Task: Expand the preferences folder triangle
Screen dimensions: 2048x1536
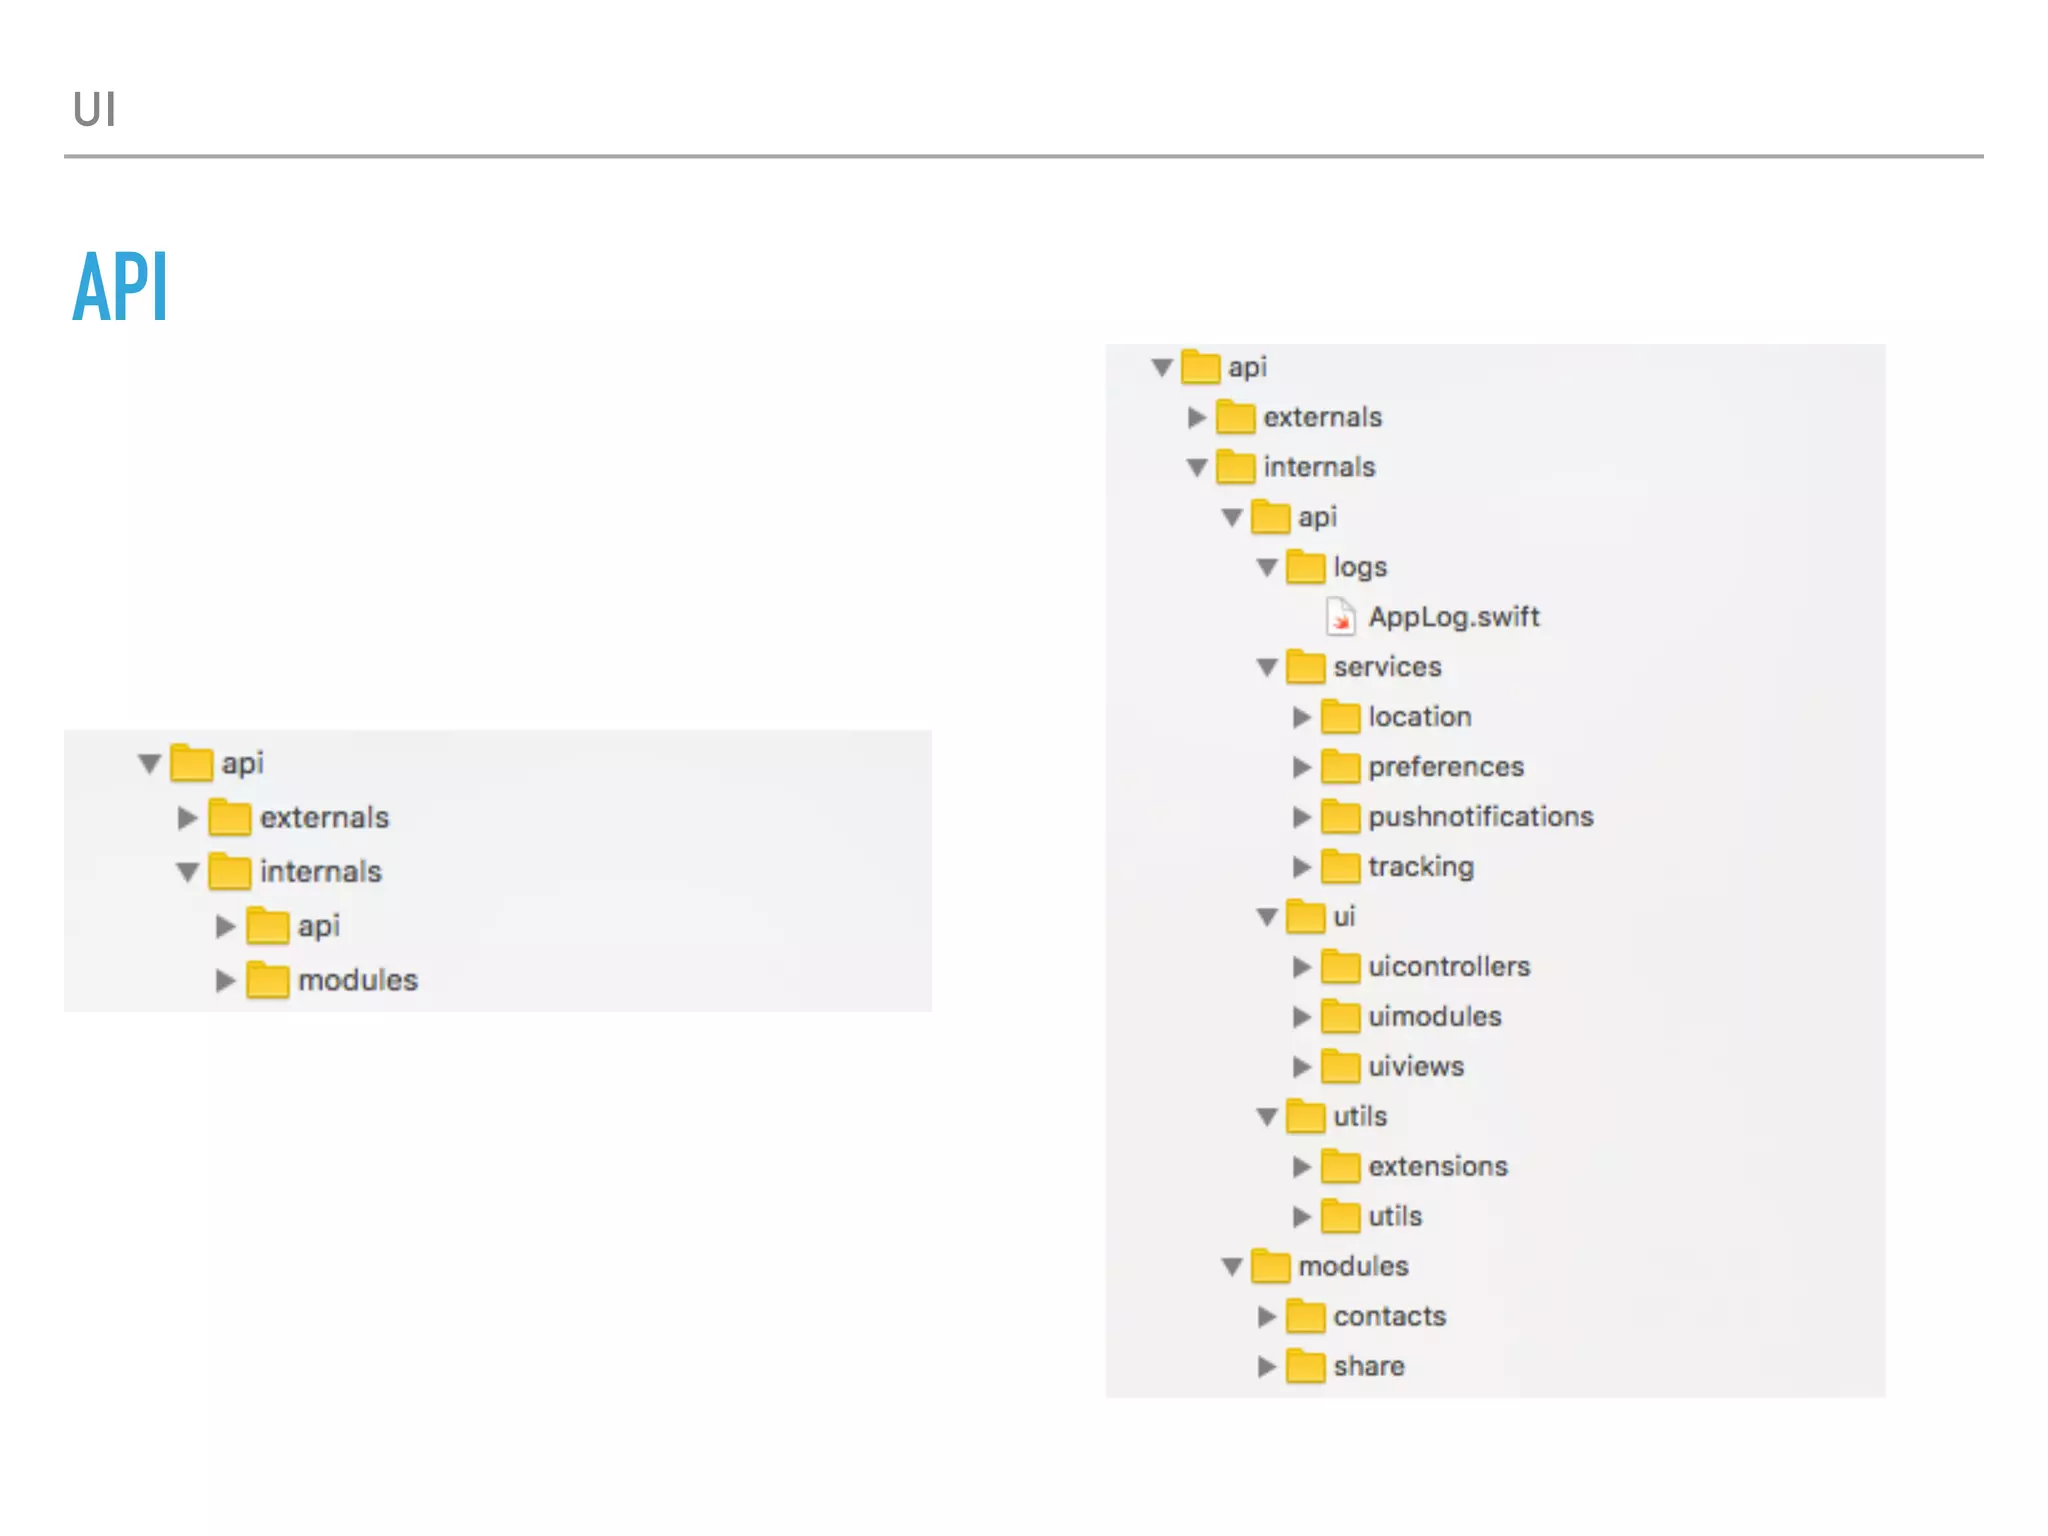Action: tap(1301, 767)
